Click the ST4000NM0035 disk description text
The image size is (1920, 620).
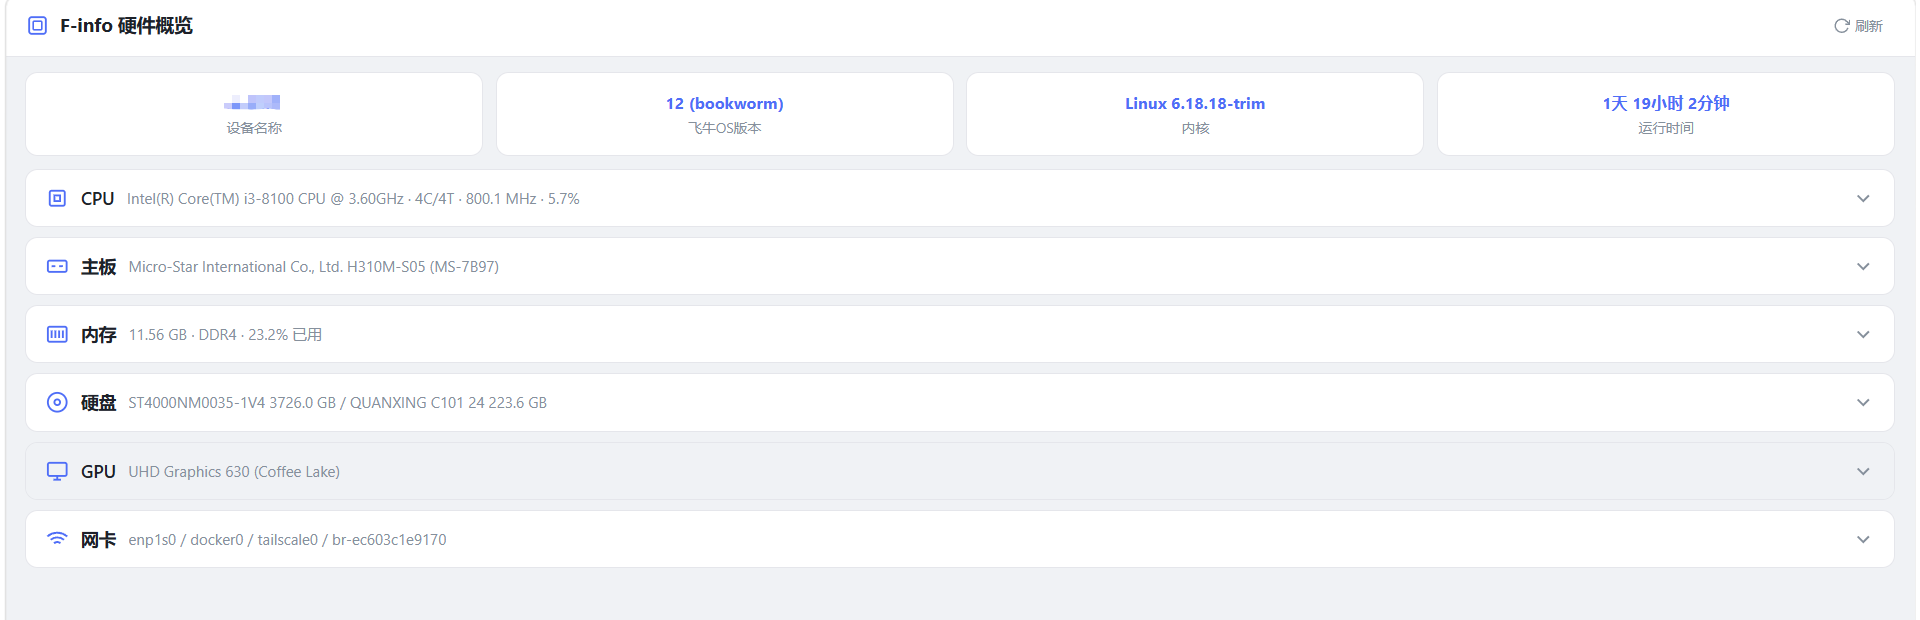pyautogui.click(x=337, y=403)
